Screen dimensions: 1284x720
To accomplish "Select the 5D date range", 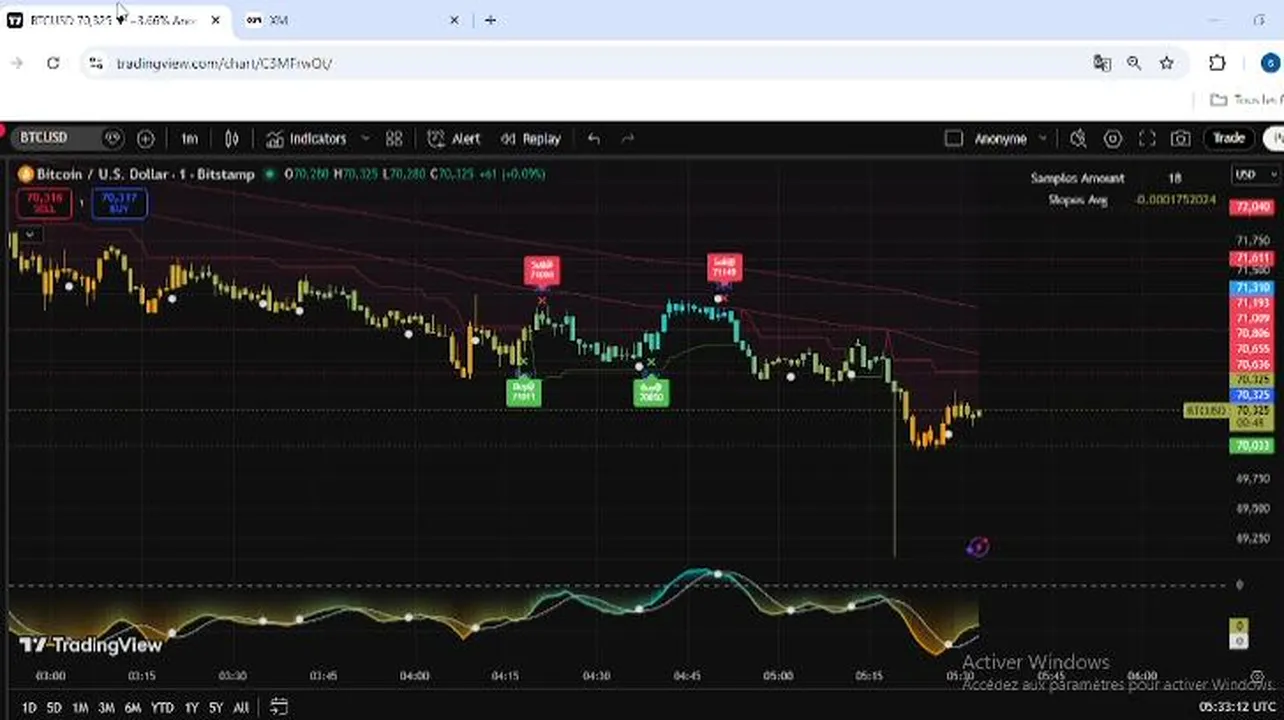I will point(54,708).
